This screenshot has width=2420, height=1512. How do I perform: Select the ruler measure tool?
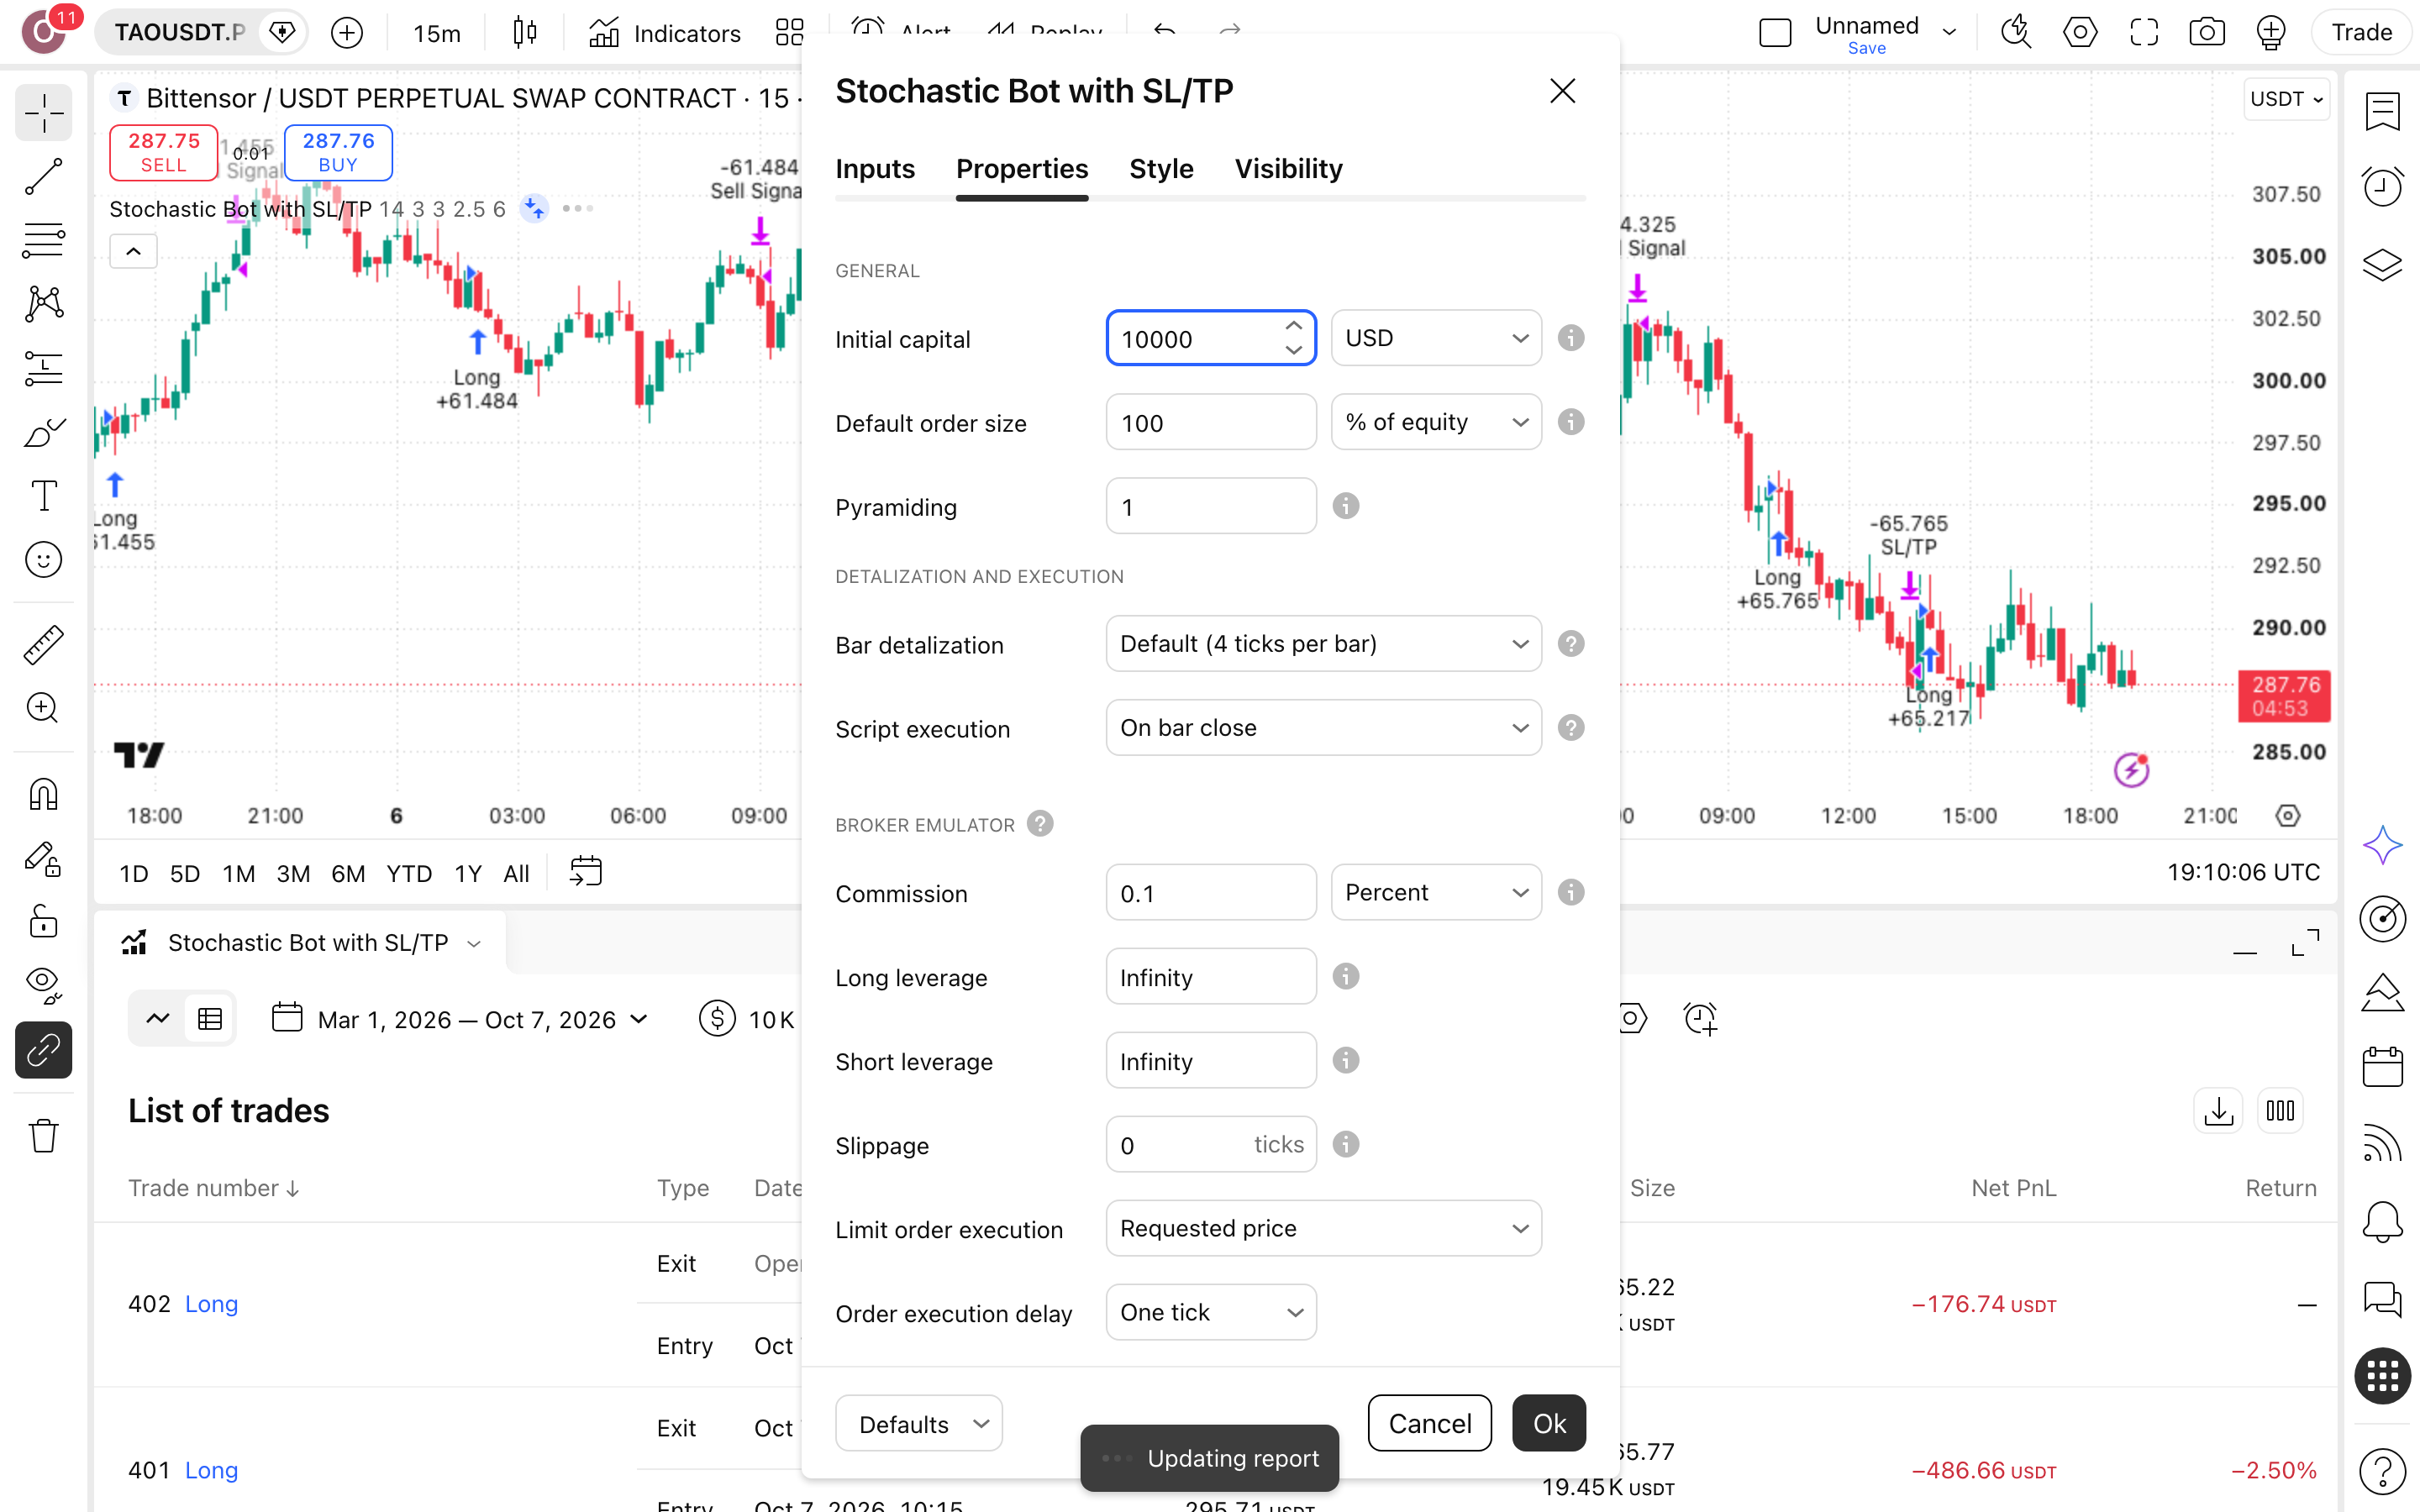coord(43,644)
